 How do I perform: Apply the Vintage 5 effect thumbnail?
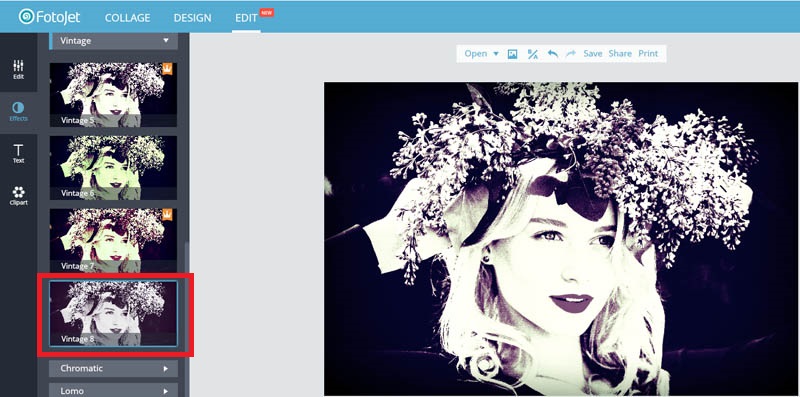(x=113, y=94)
